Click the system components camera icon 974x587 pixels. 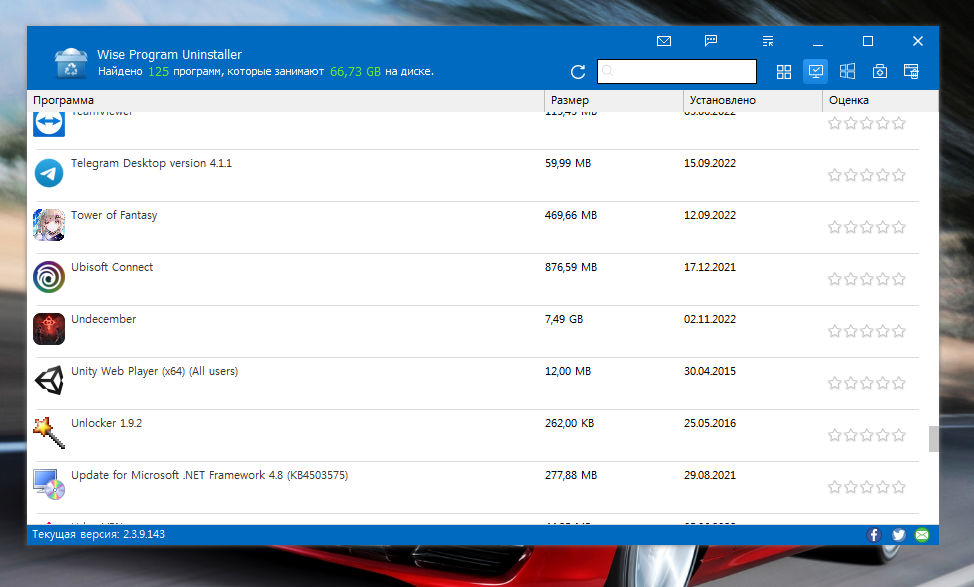point(880,71)
